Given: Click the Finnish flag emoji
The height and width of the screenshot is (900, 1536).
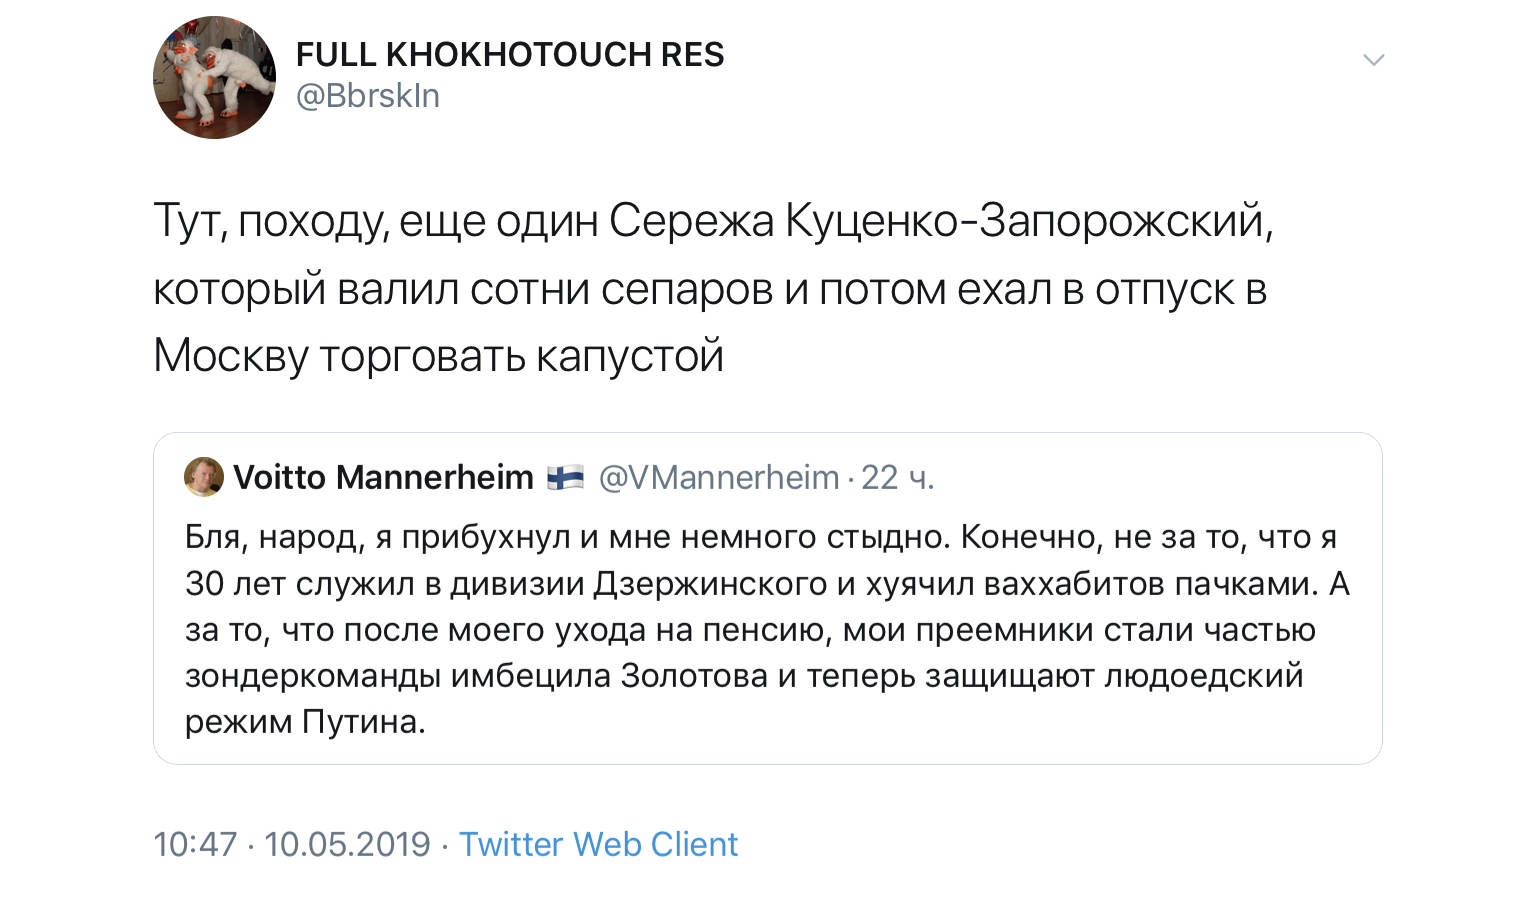Looking at the screenshot, I should pos(565,478).
